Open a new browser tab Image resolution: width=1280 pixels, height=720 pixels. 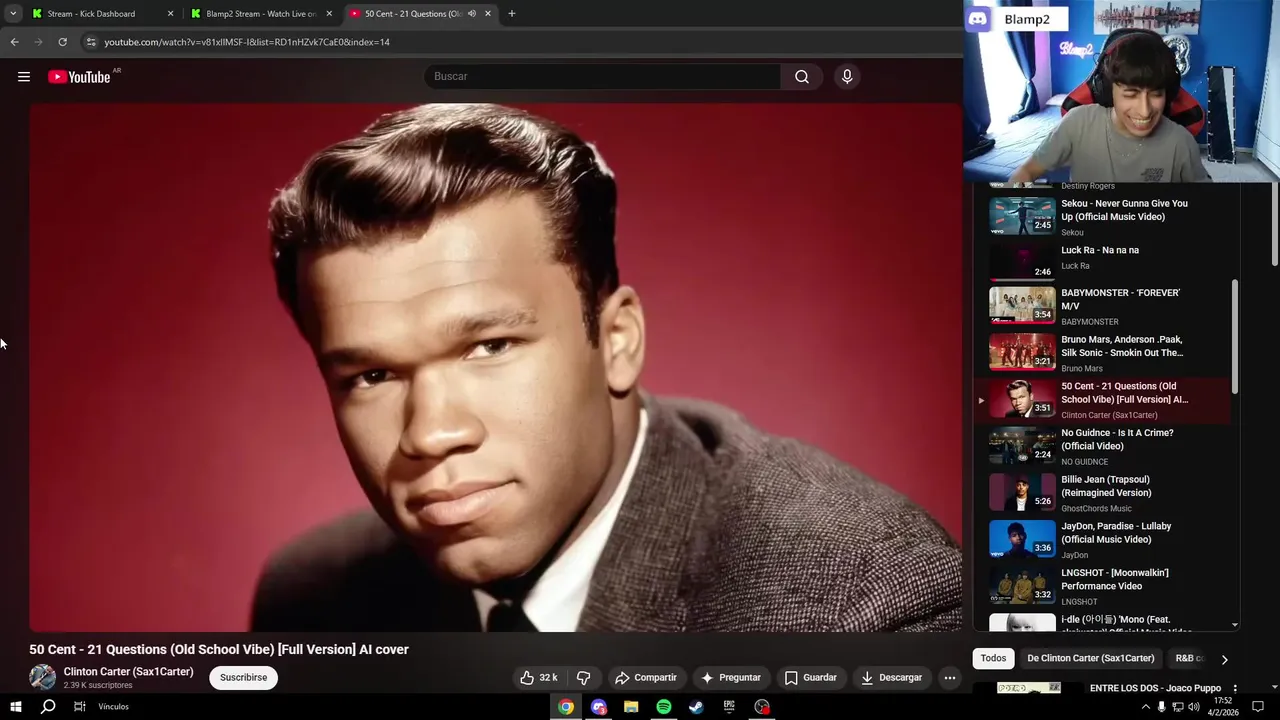pos(511,14)
